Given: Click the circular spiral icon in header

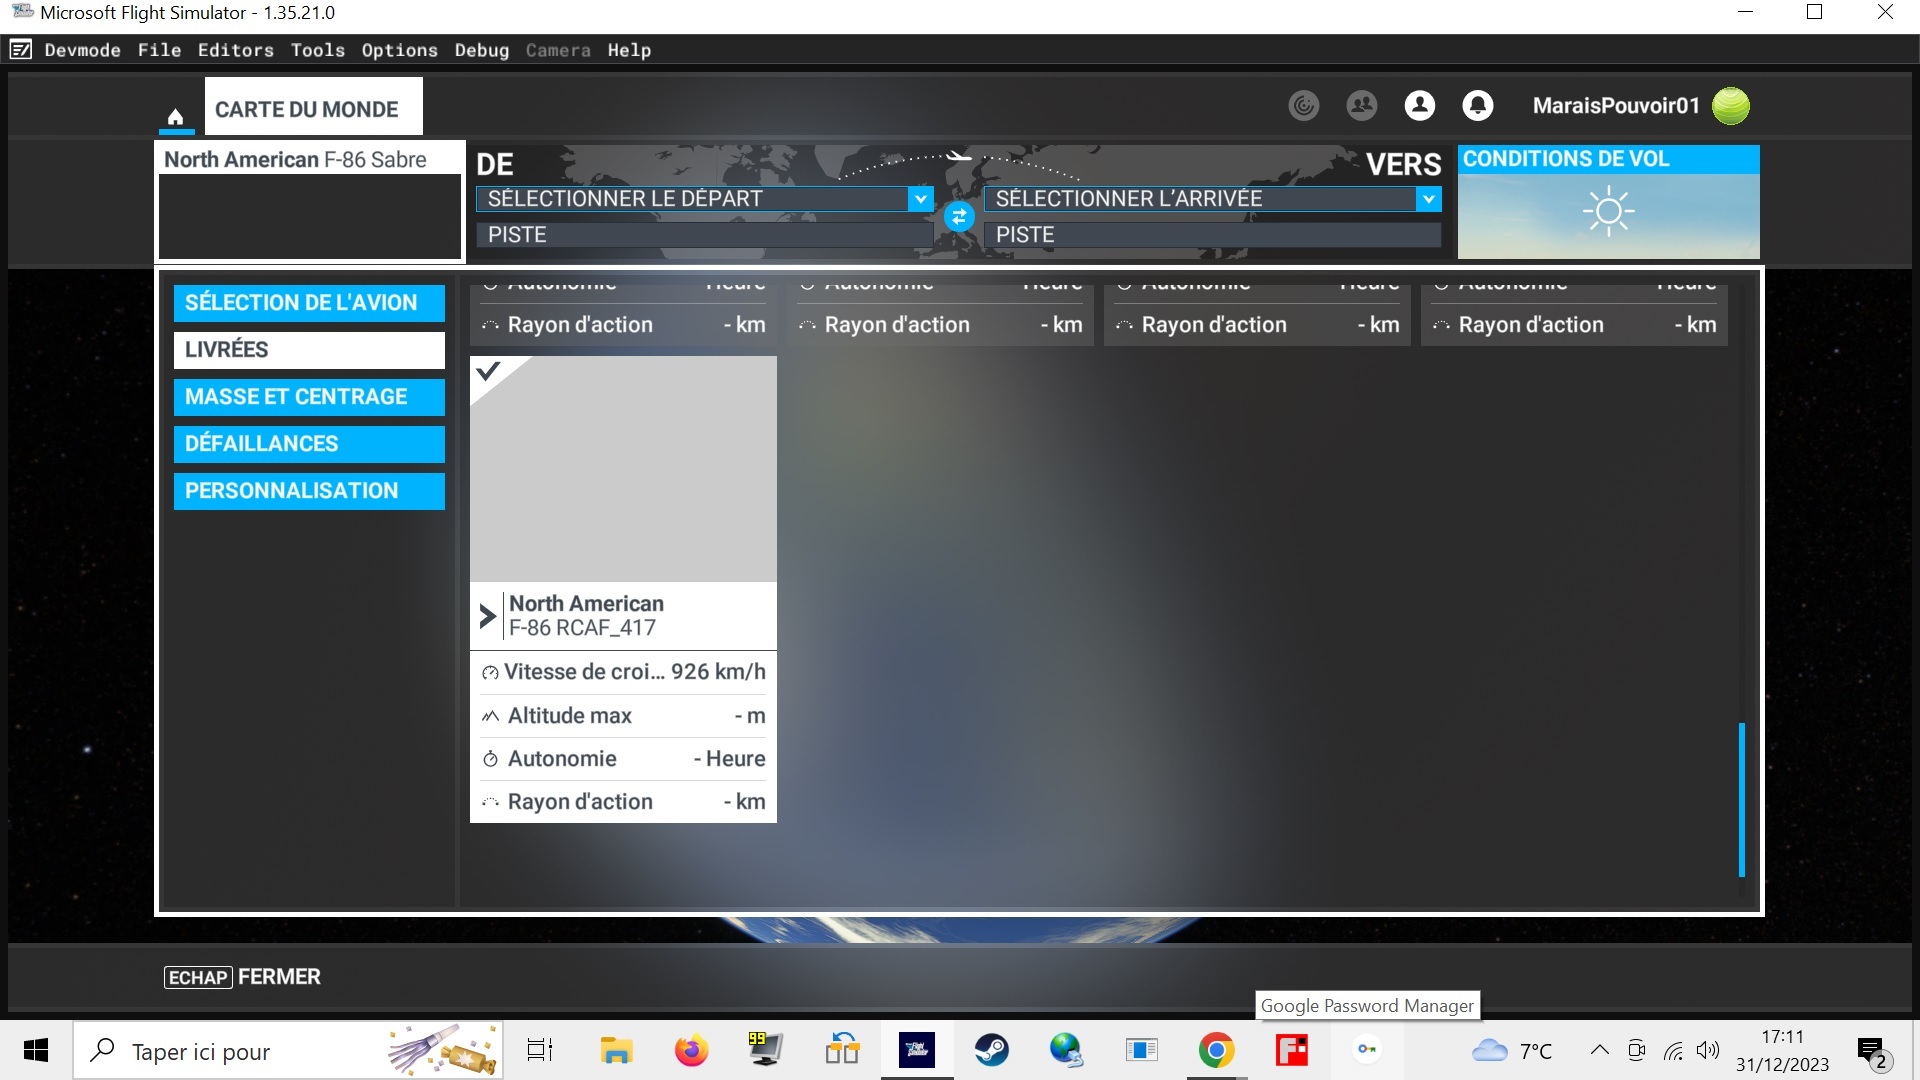Looking at the screenshot, I should point(1303,106).
